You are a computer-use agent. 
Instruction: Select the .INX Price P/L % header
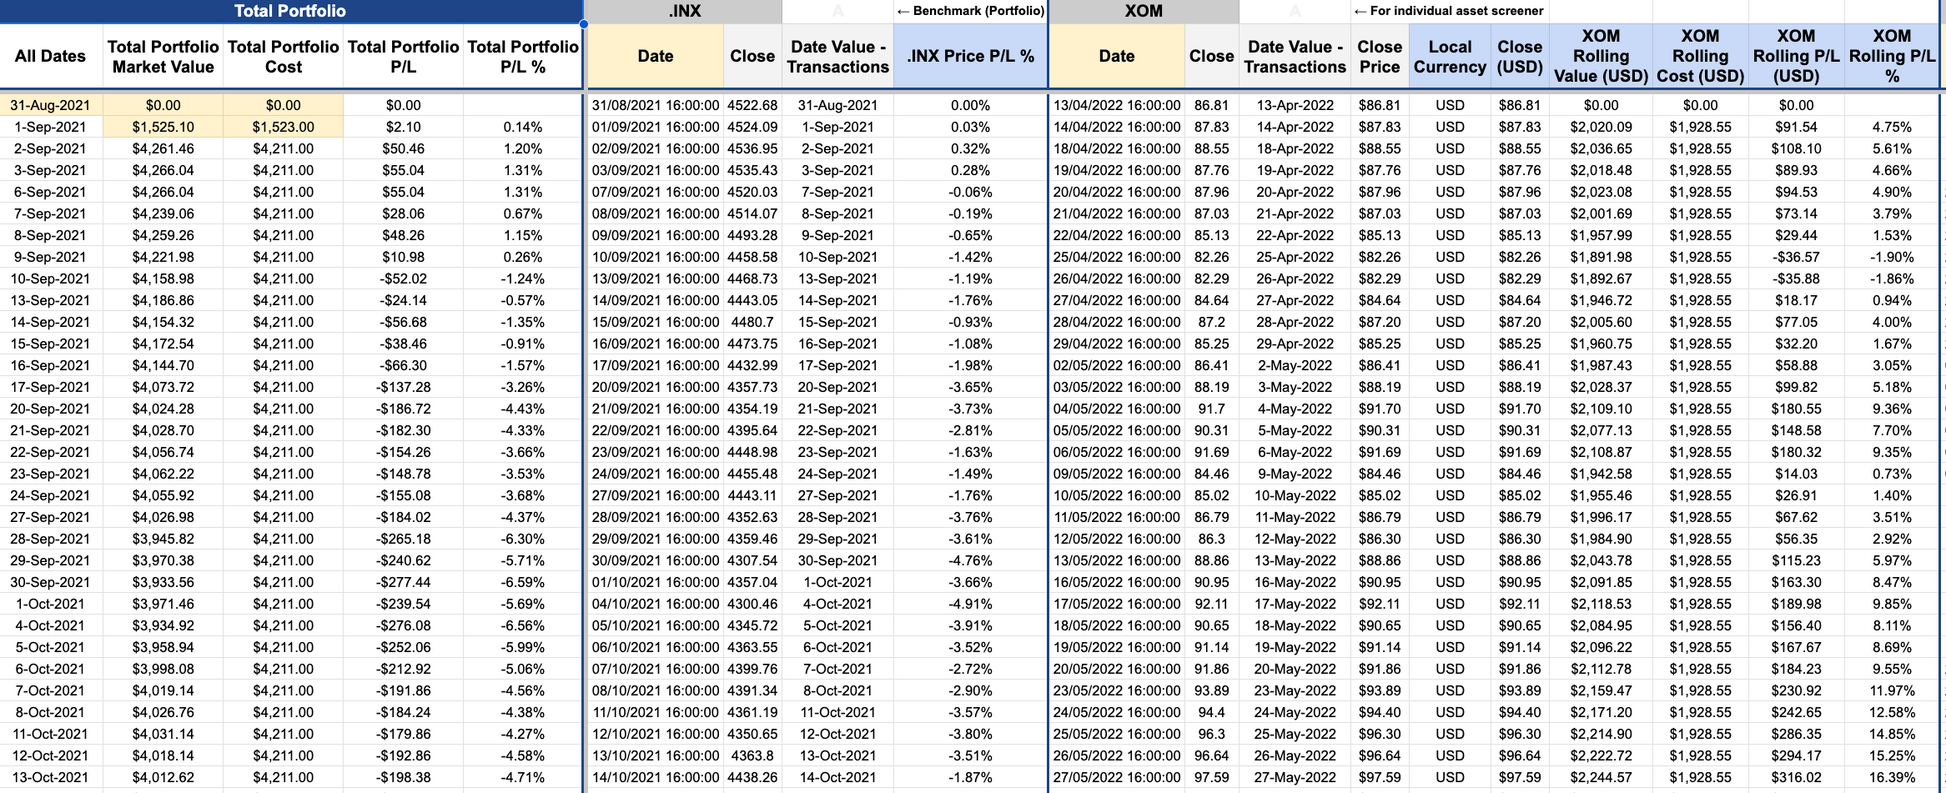click(970, 57)
